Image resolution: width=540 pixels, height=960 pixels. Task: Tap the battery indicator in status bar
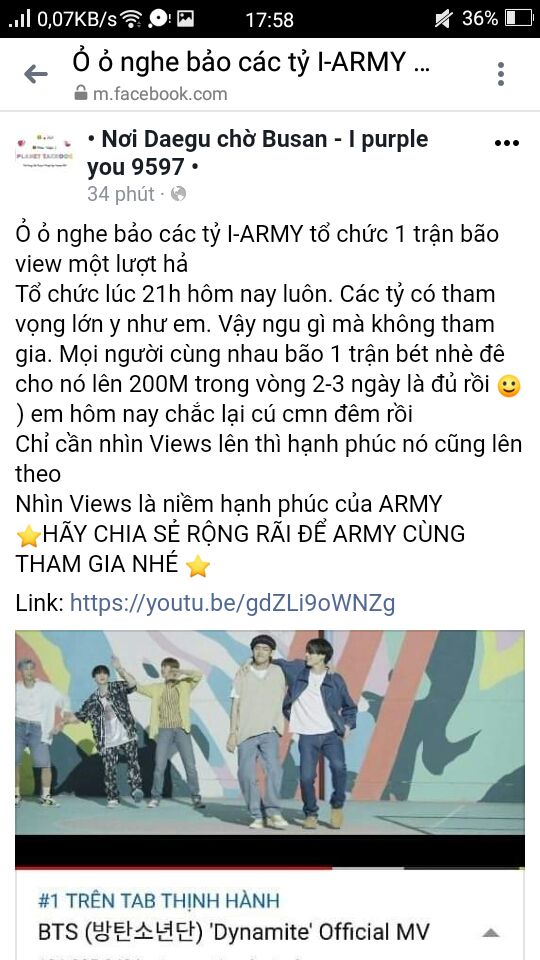click(519, 19)
